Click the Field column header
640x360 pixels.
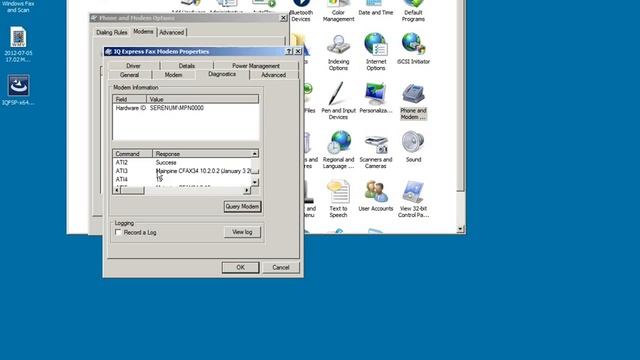pos(130,99)
